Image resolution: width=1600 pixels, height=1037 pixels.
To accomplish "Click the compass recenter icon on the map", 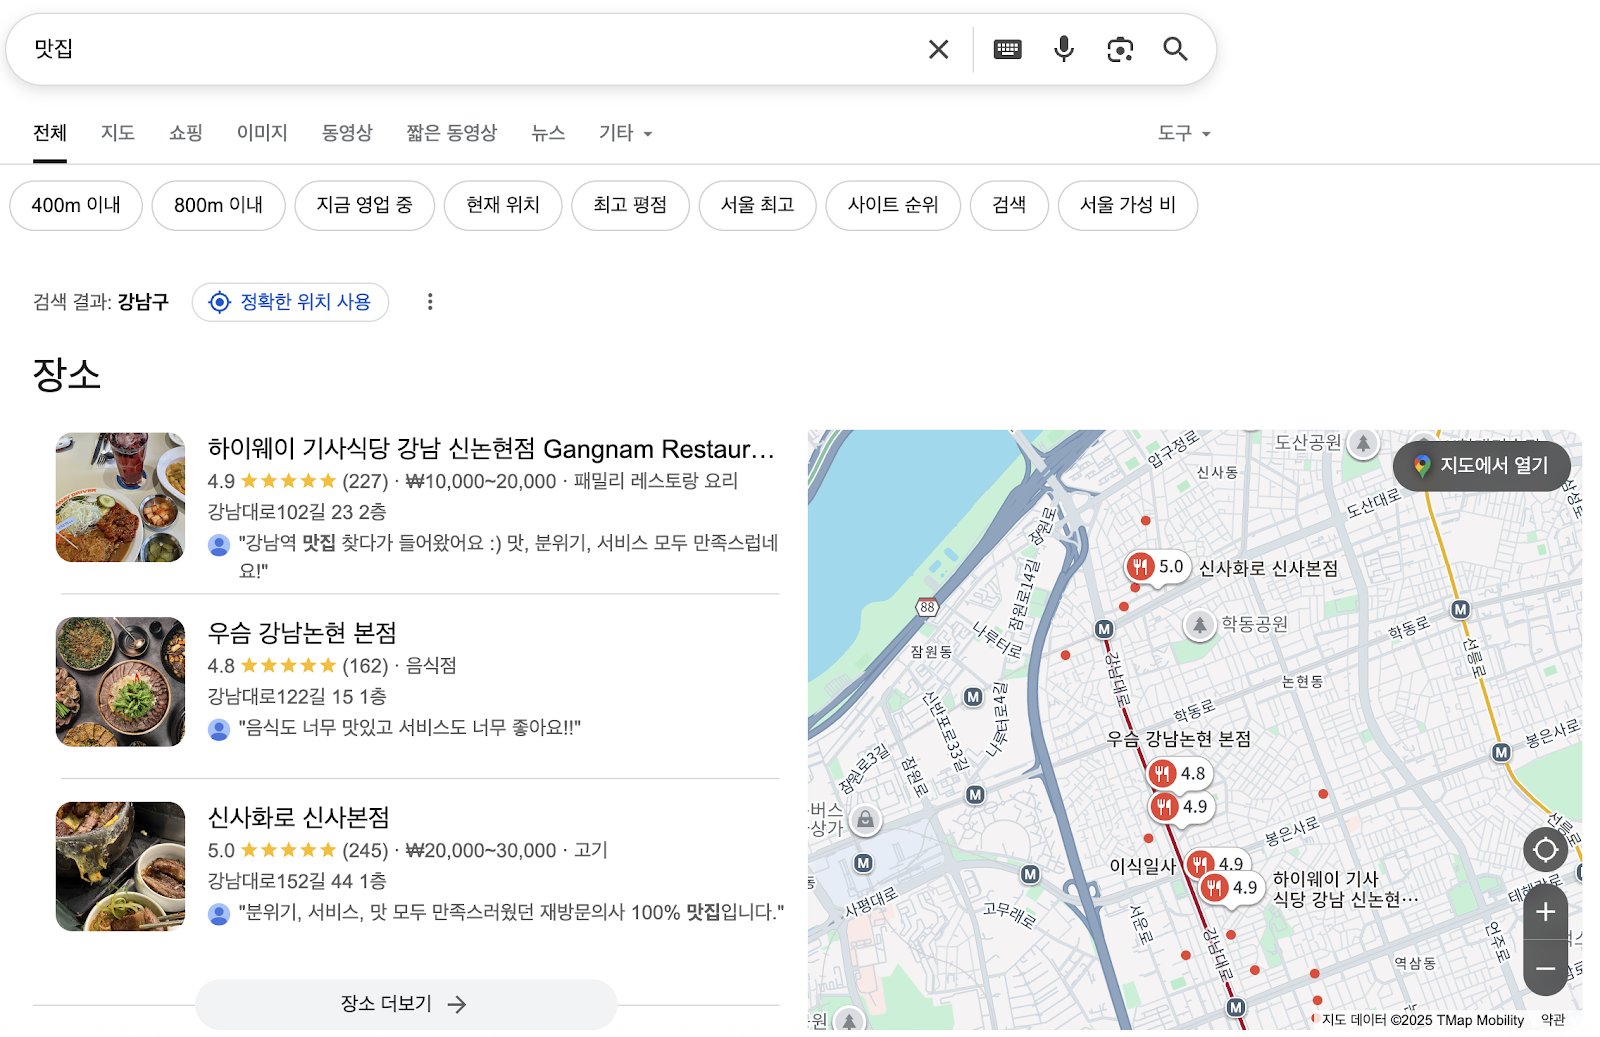I will [1544, 850].
